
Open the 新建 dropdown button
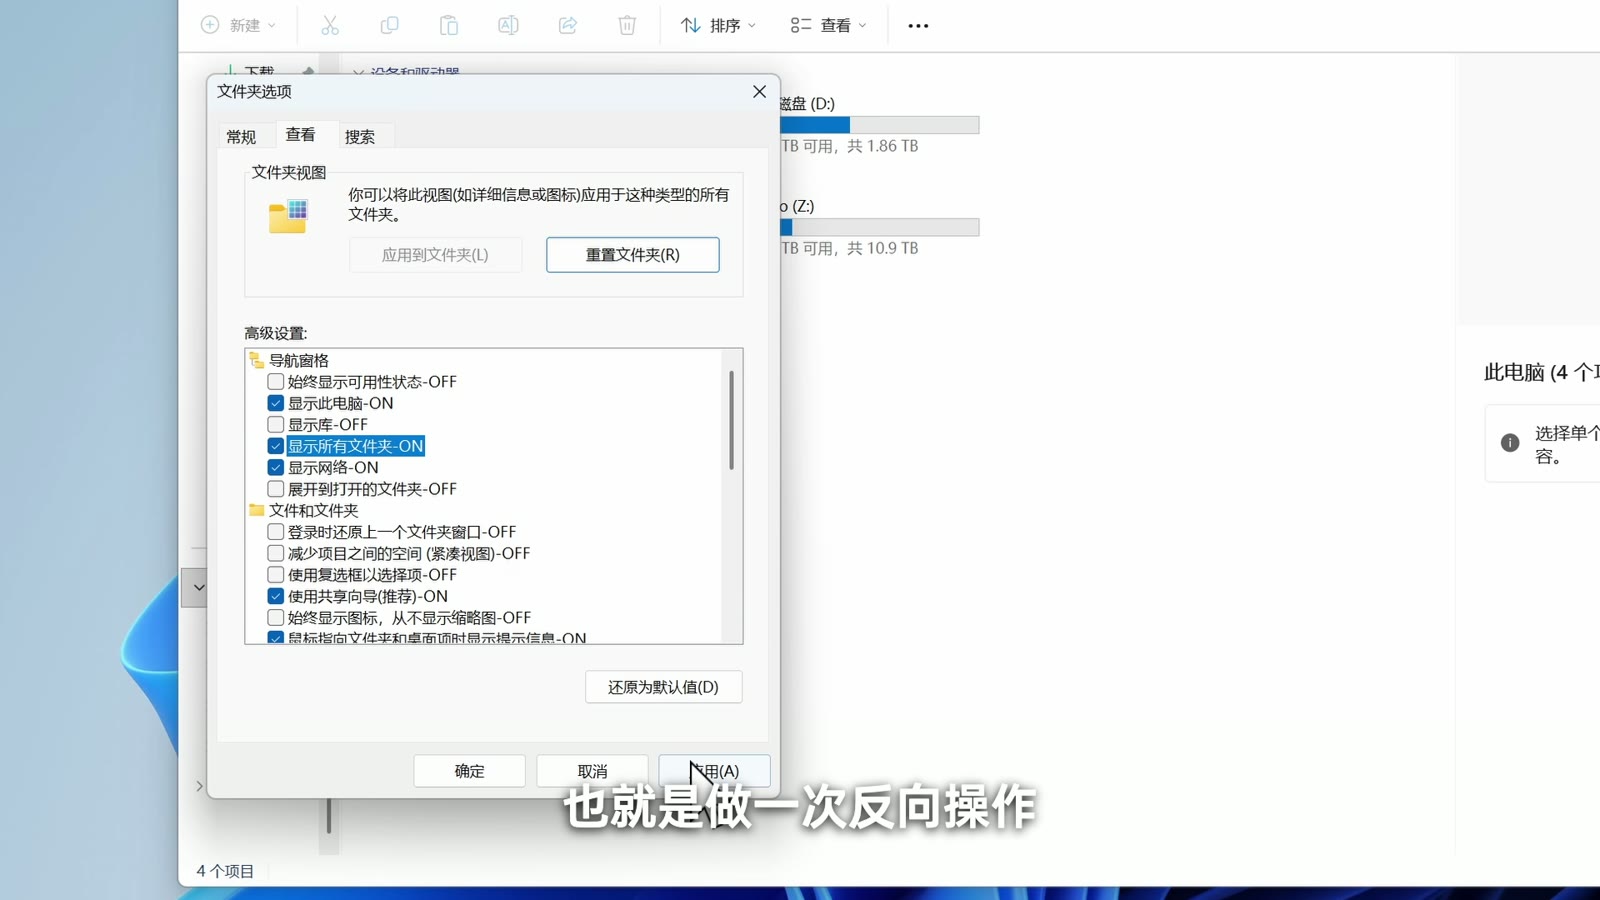pyautogui.click(x=238, y=25)
